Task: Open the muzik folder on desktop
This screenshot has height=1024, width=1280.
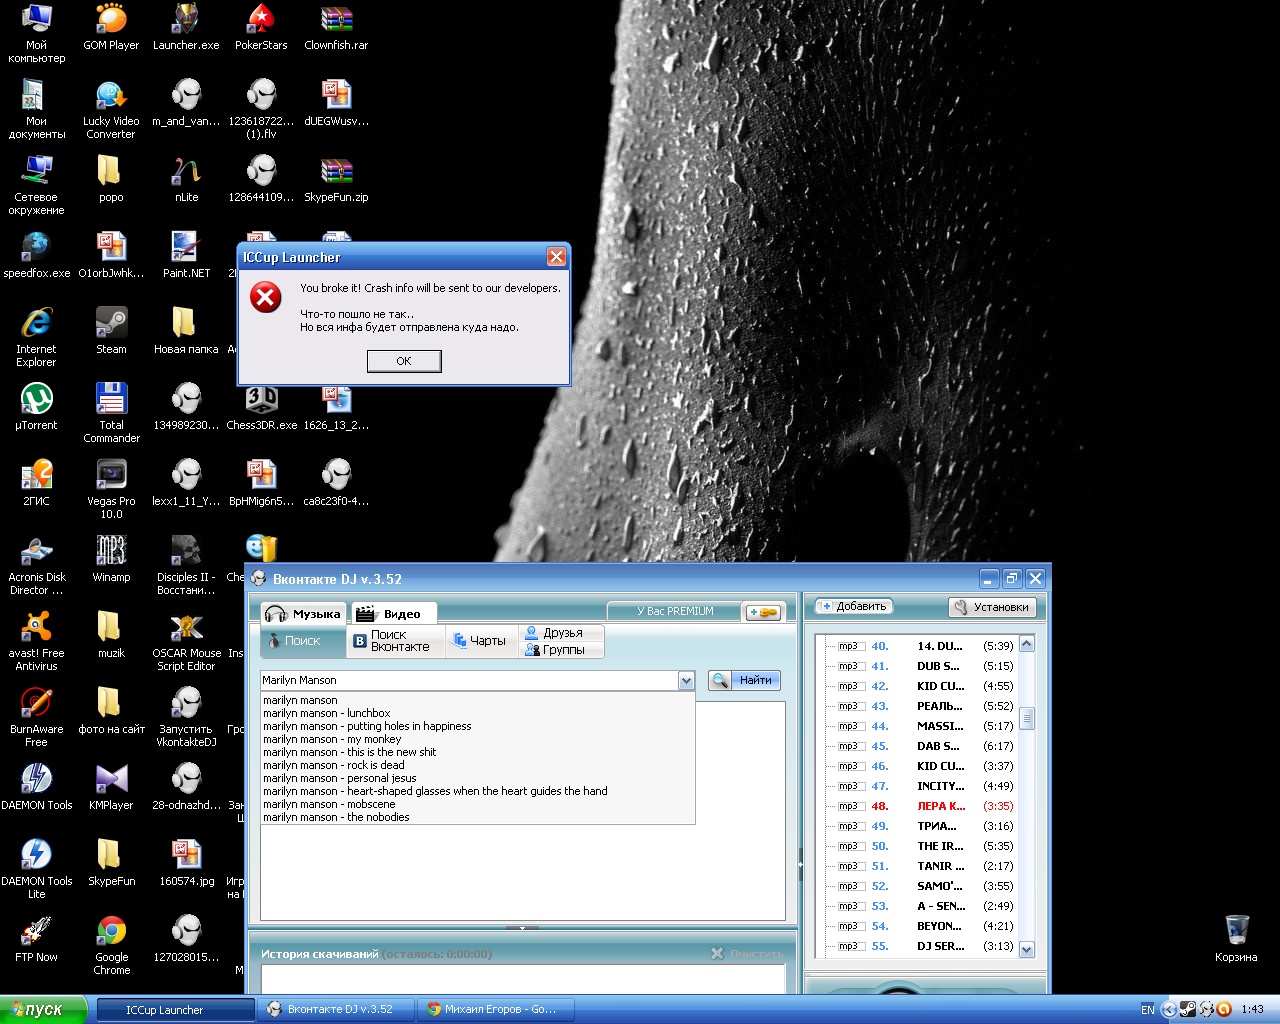Action: pyautogui.click(x=111, y=635)
